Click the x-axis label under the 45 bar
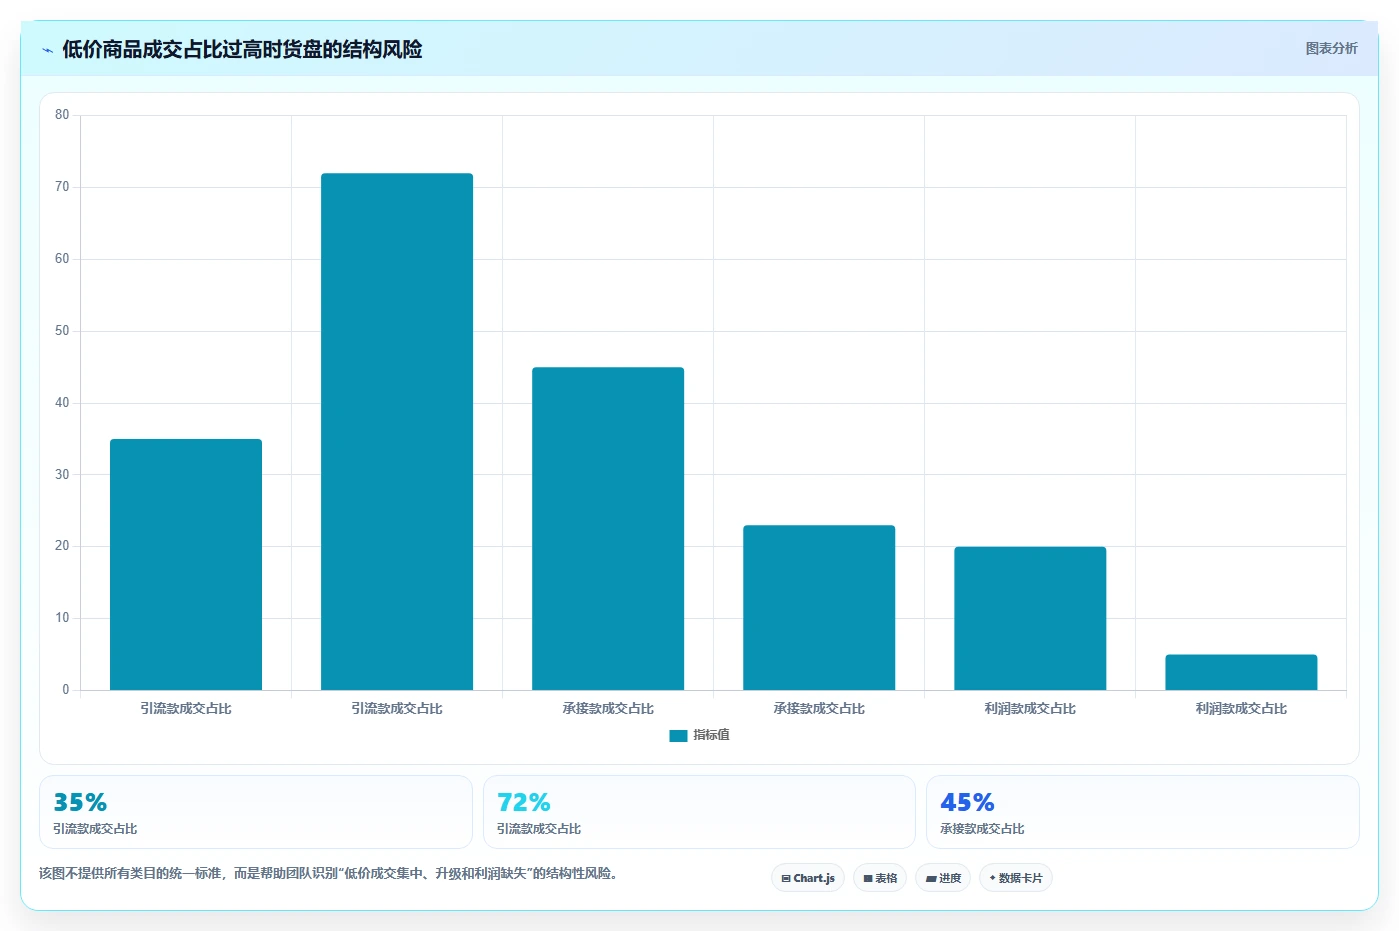The width and height of the screenshot is (1399, 931). pos(608,708)
